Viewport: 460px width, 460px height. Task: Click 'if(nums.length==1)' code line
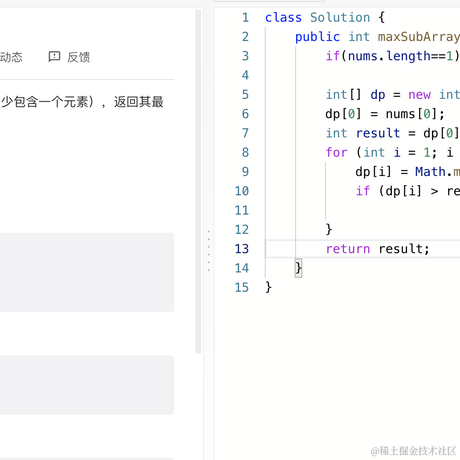[x=393, y=56]
